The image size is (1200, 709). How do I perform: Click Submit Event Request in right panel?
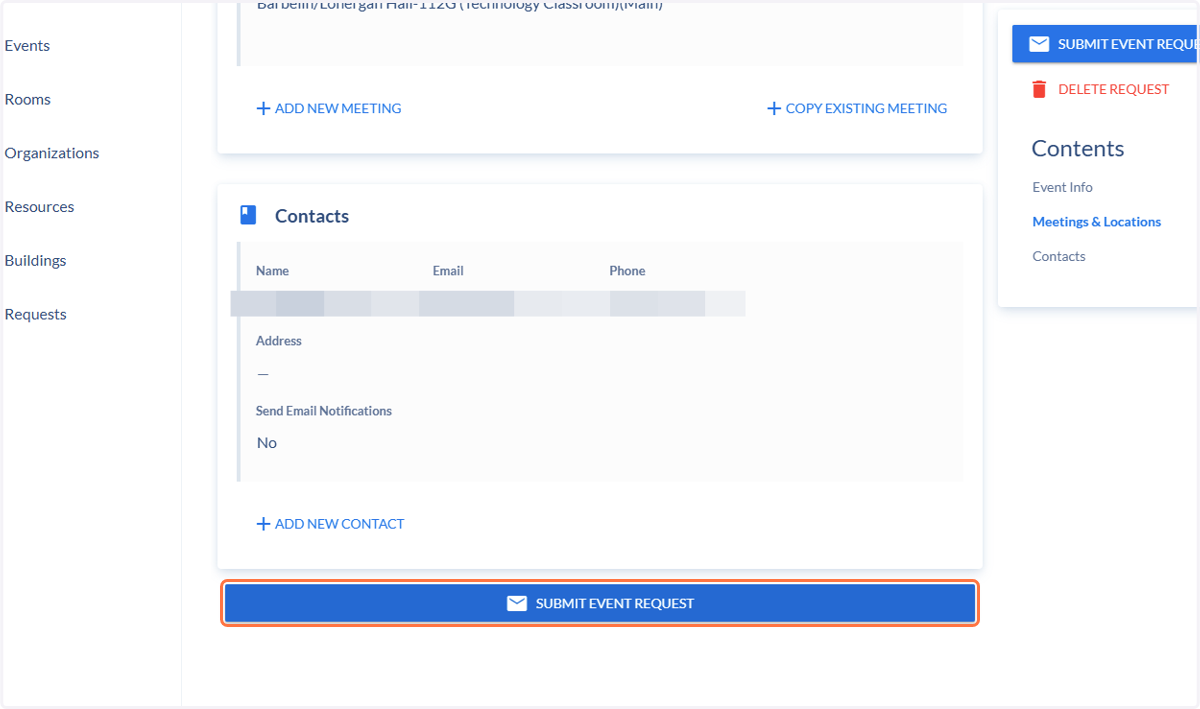pyautogui.click(x=1106, y=44)
